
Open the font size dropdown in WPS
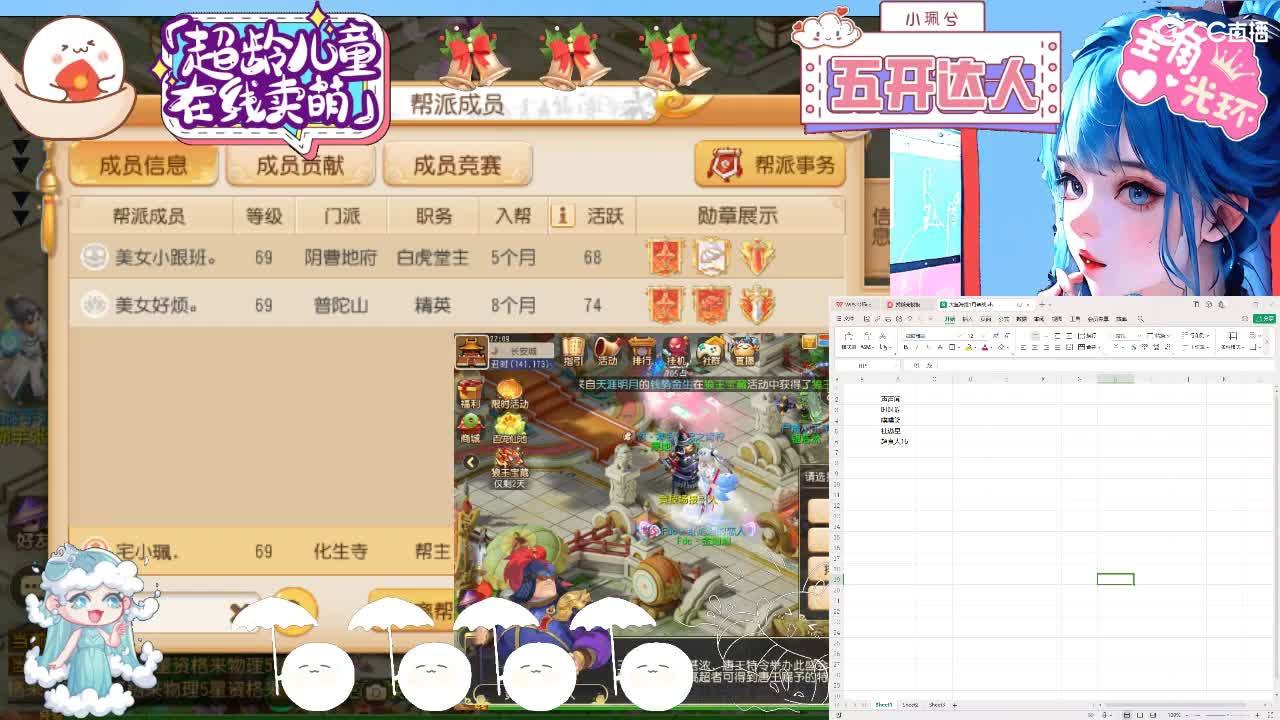pyautogui.click(x=984, y=336)
